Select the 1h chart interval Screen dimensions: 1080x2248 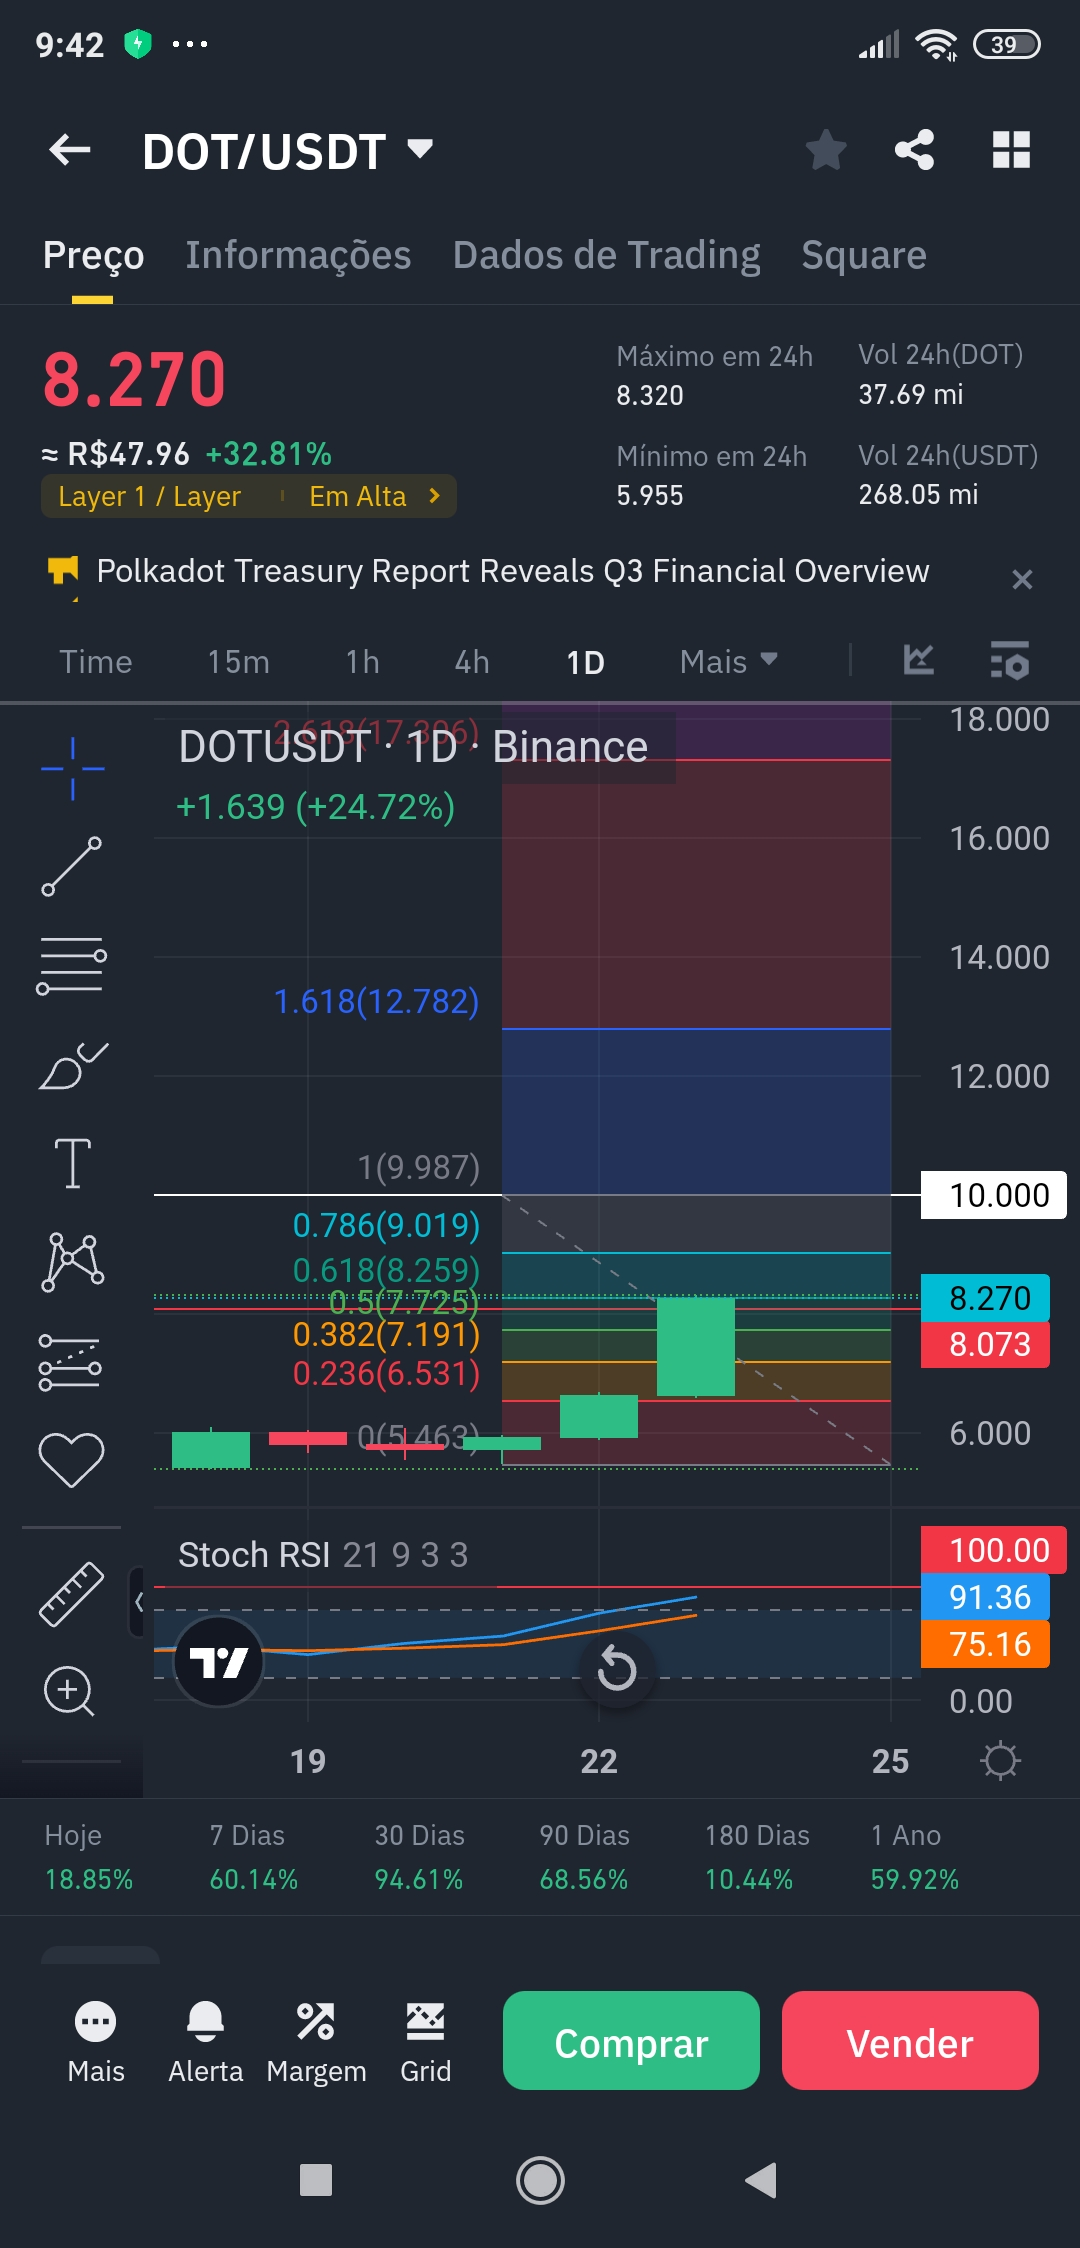362,662
